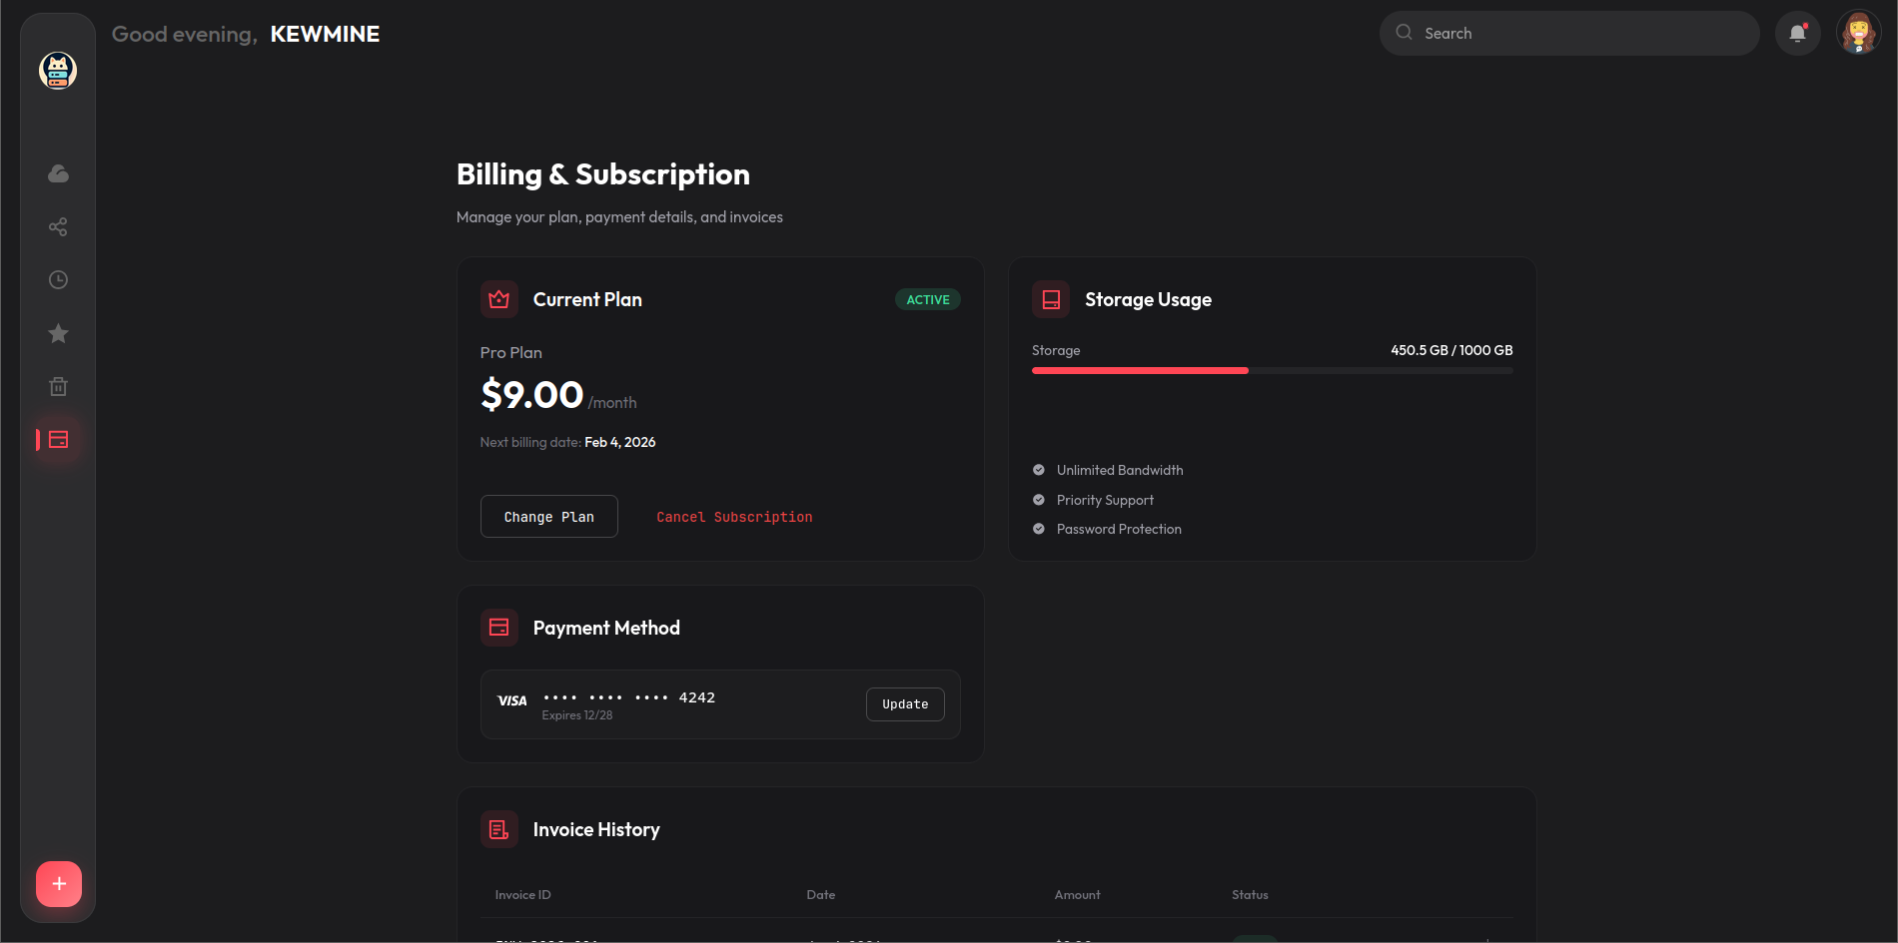Click the storage usage progress bar
This screenshot has height=943, width=1898.
1272,370
